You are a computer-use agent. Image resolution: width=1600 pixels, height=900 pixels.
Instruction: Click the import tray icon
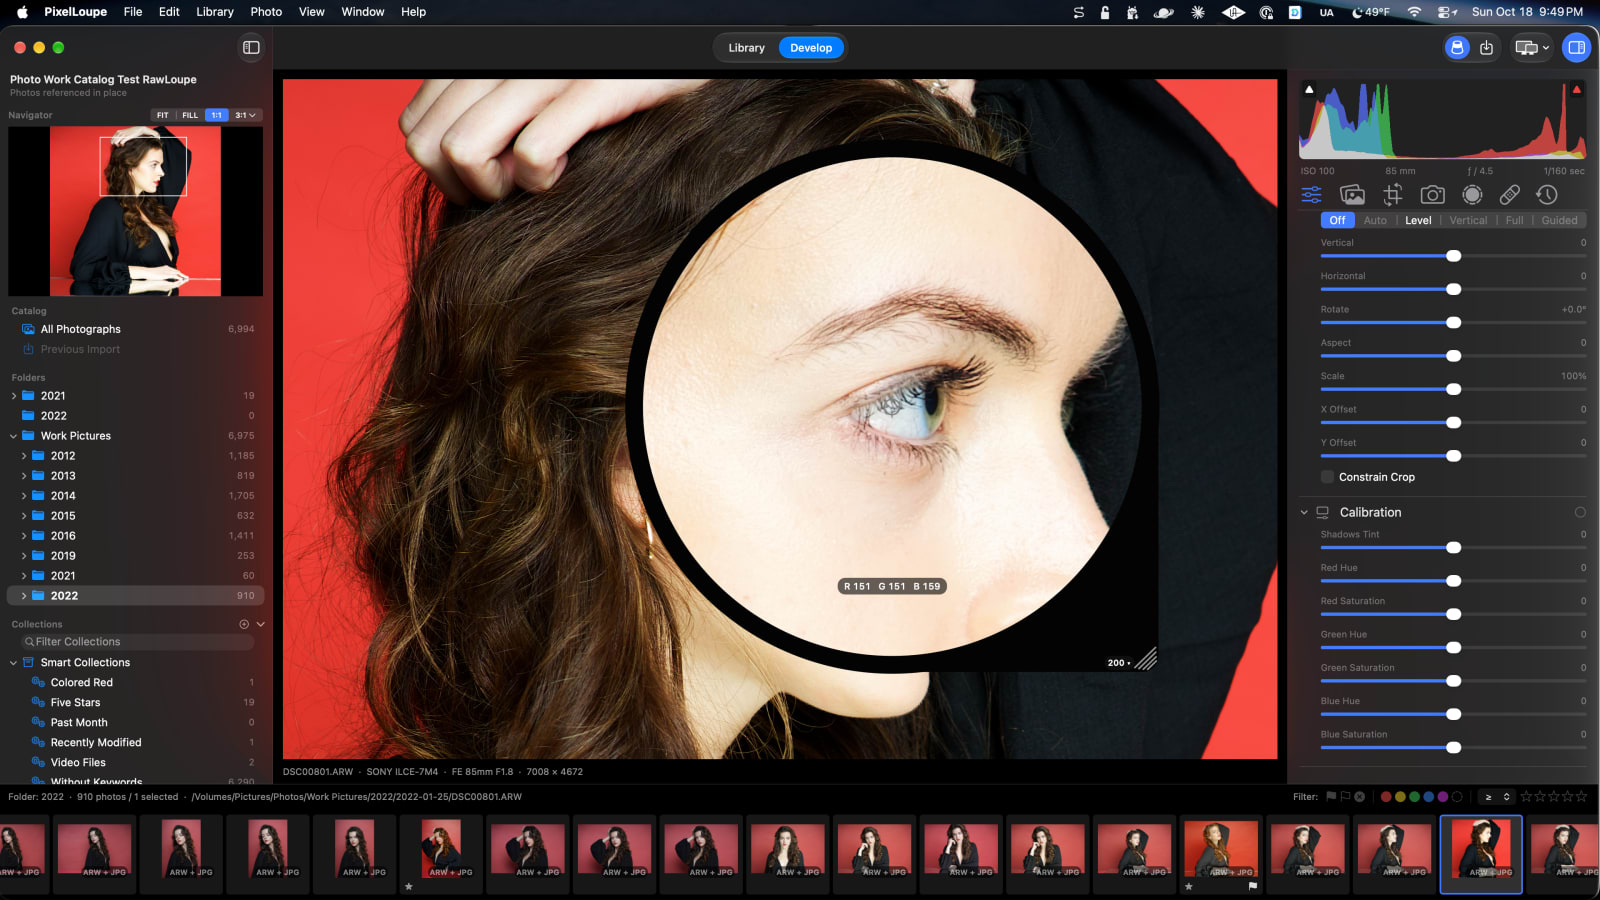[x=1486, y=47]
